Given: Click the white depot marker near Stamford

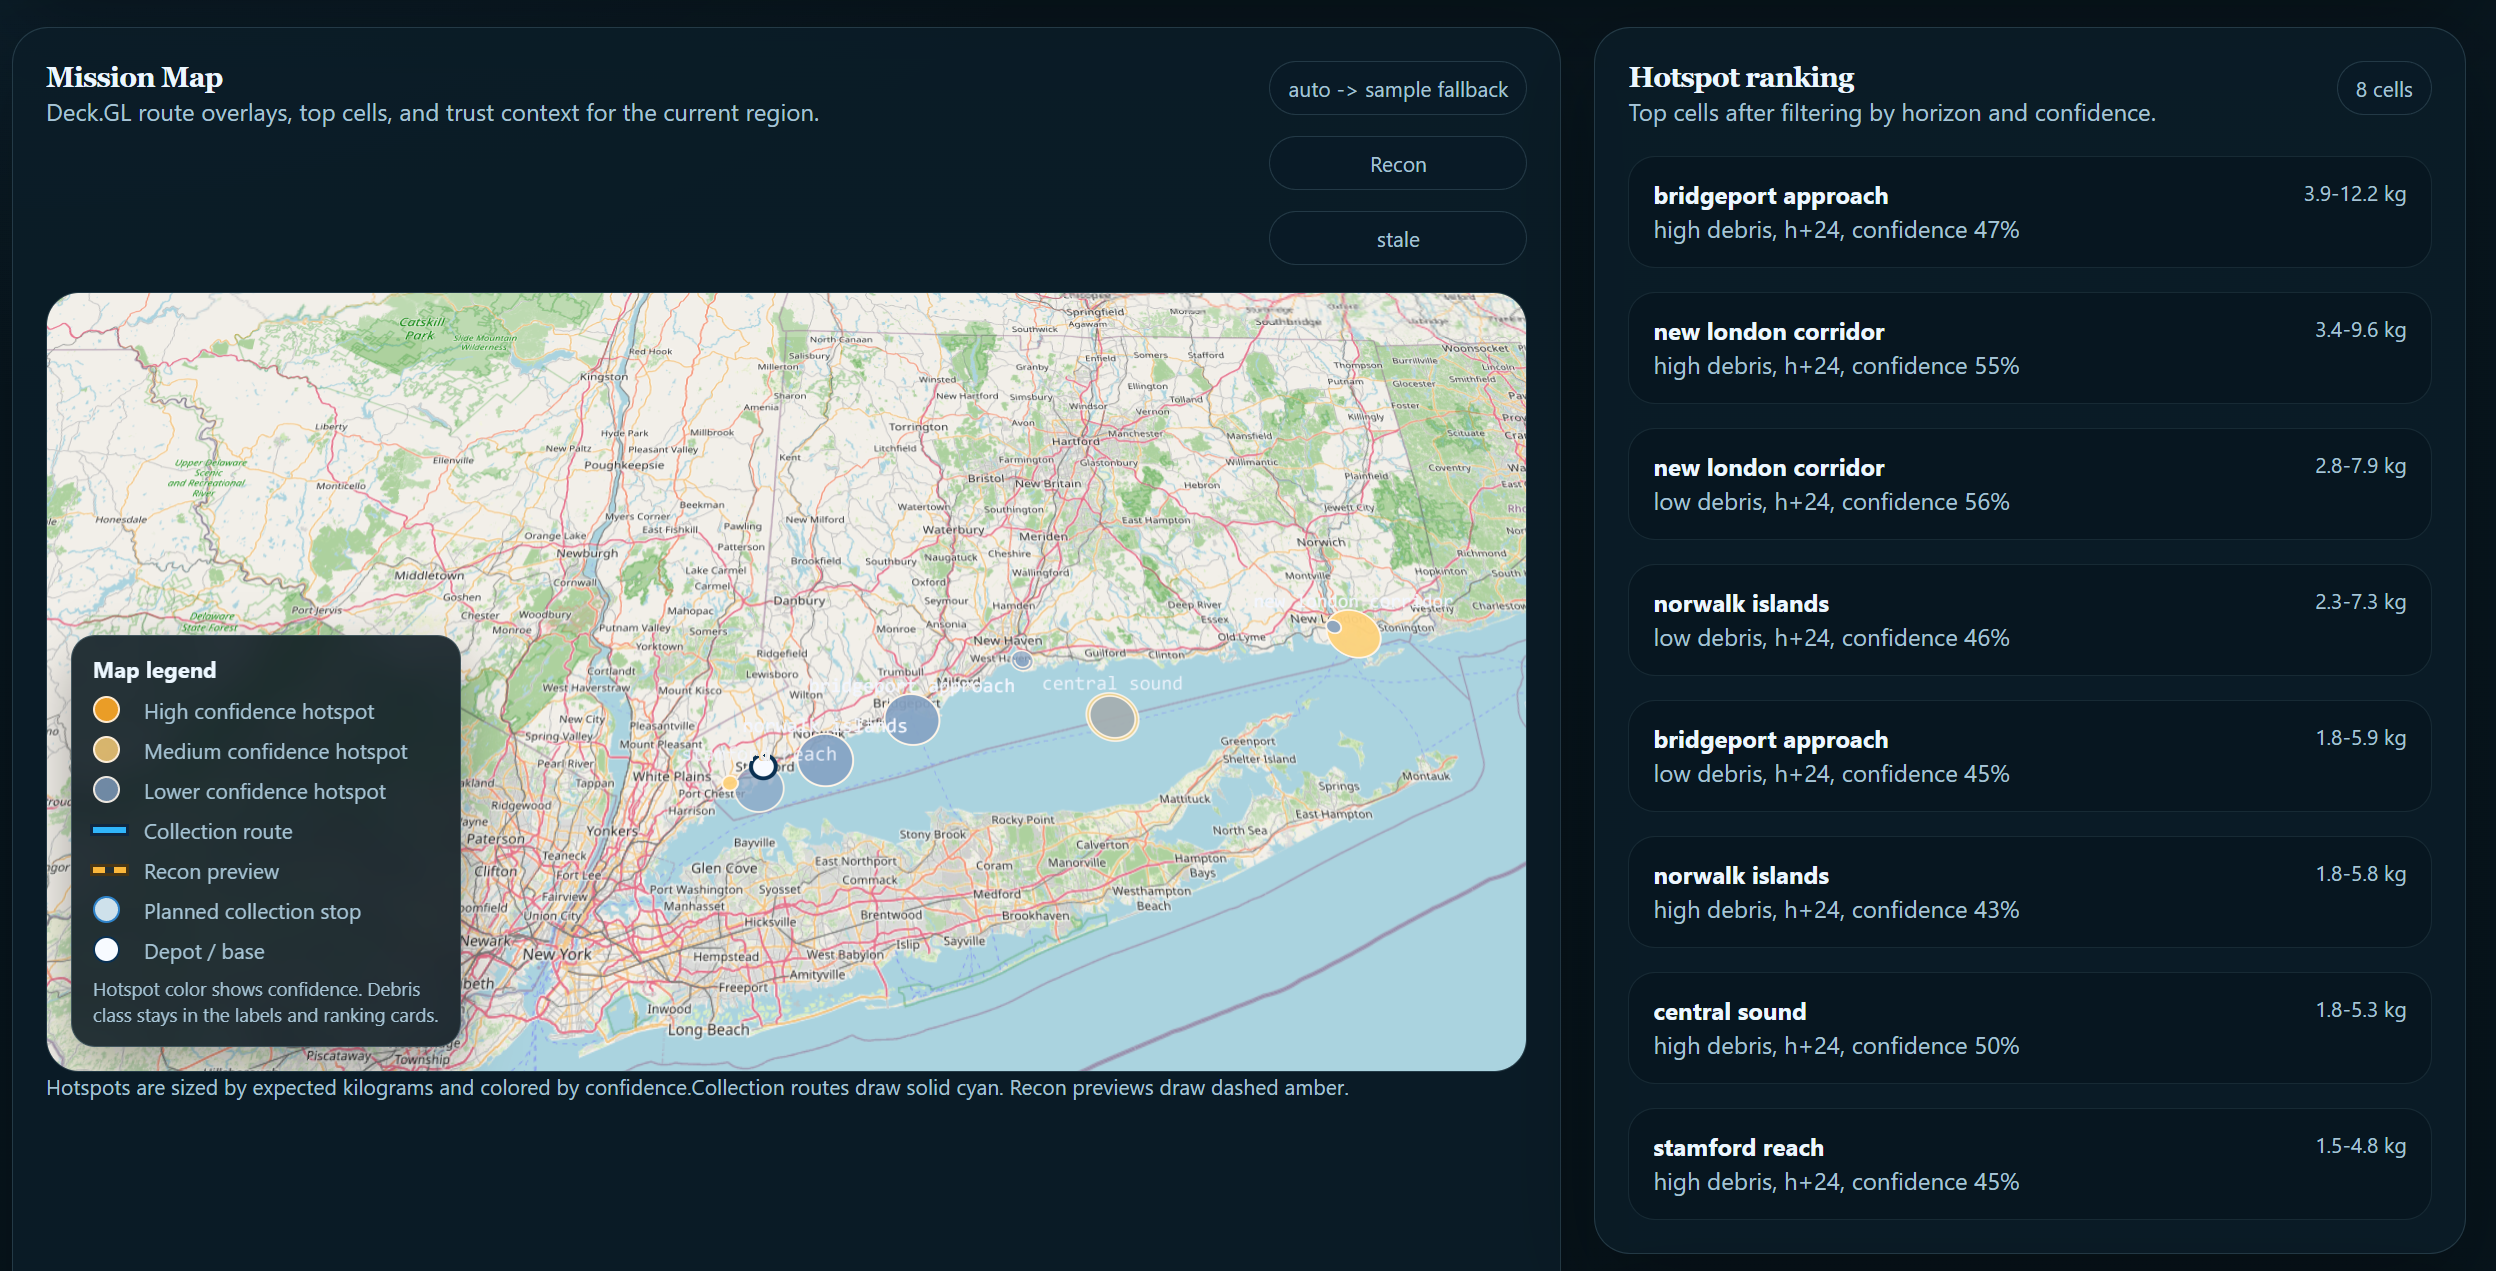Looking at the screenshot, I should pyautogui.click(x=763, y=767).
